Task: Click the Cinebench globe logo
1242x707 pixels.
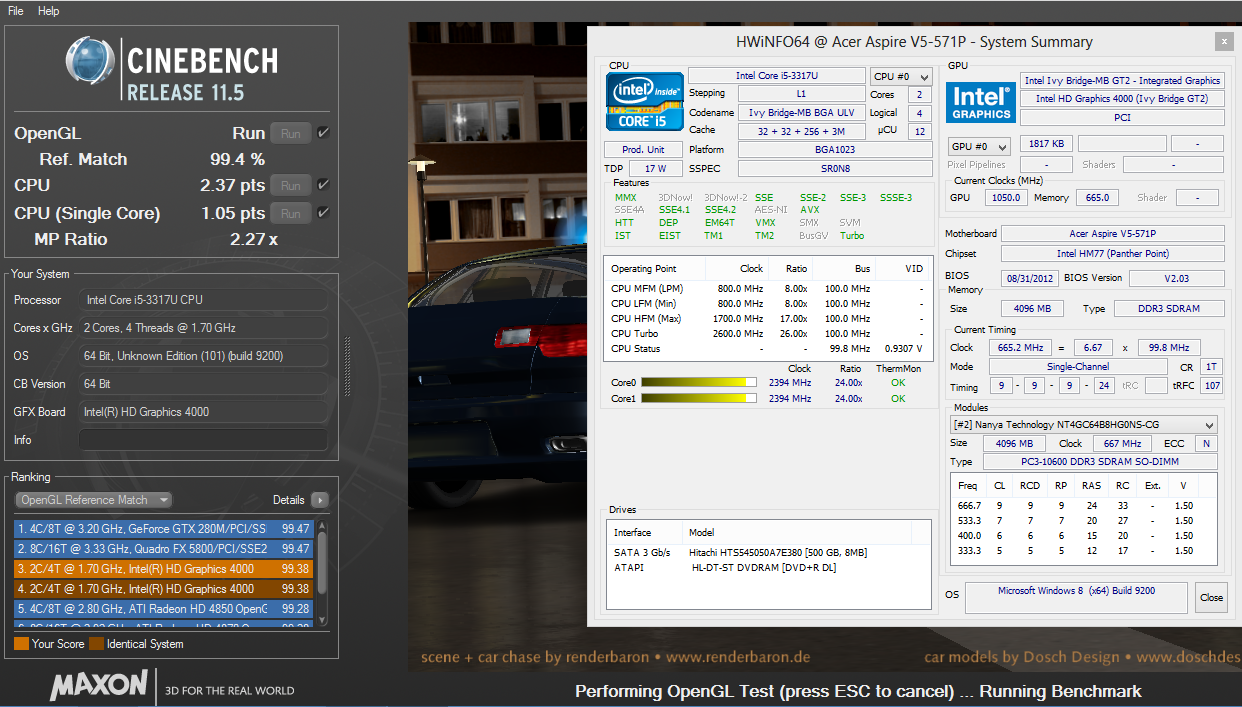Action: [91, 63]
